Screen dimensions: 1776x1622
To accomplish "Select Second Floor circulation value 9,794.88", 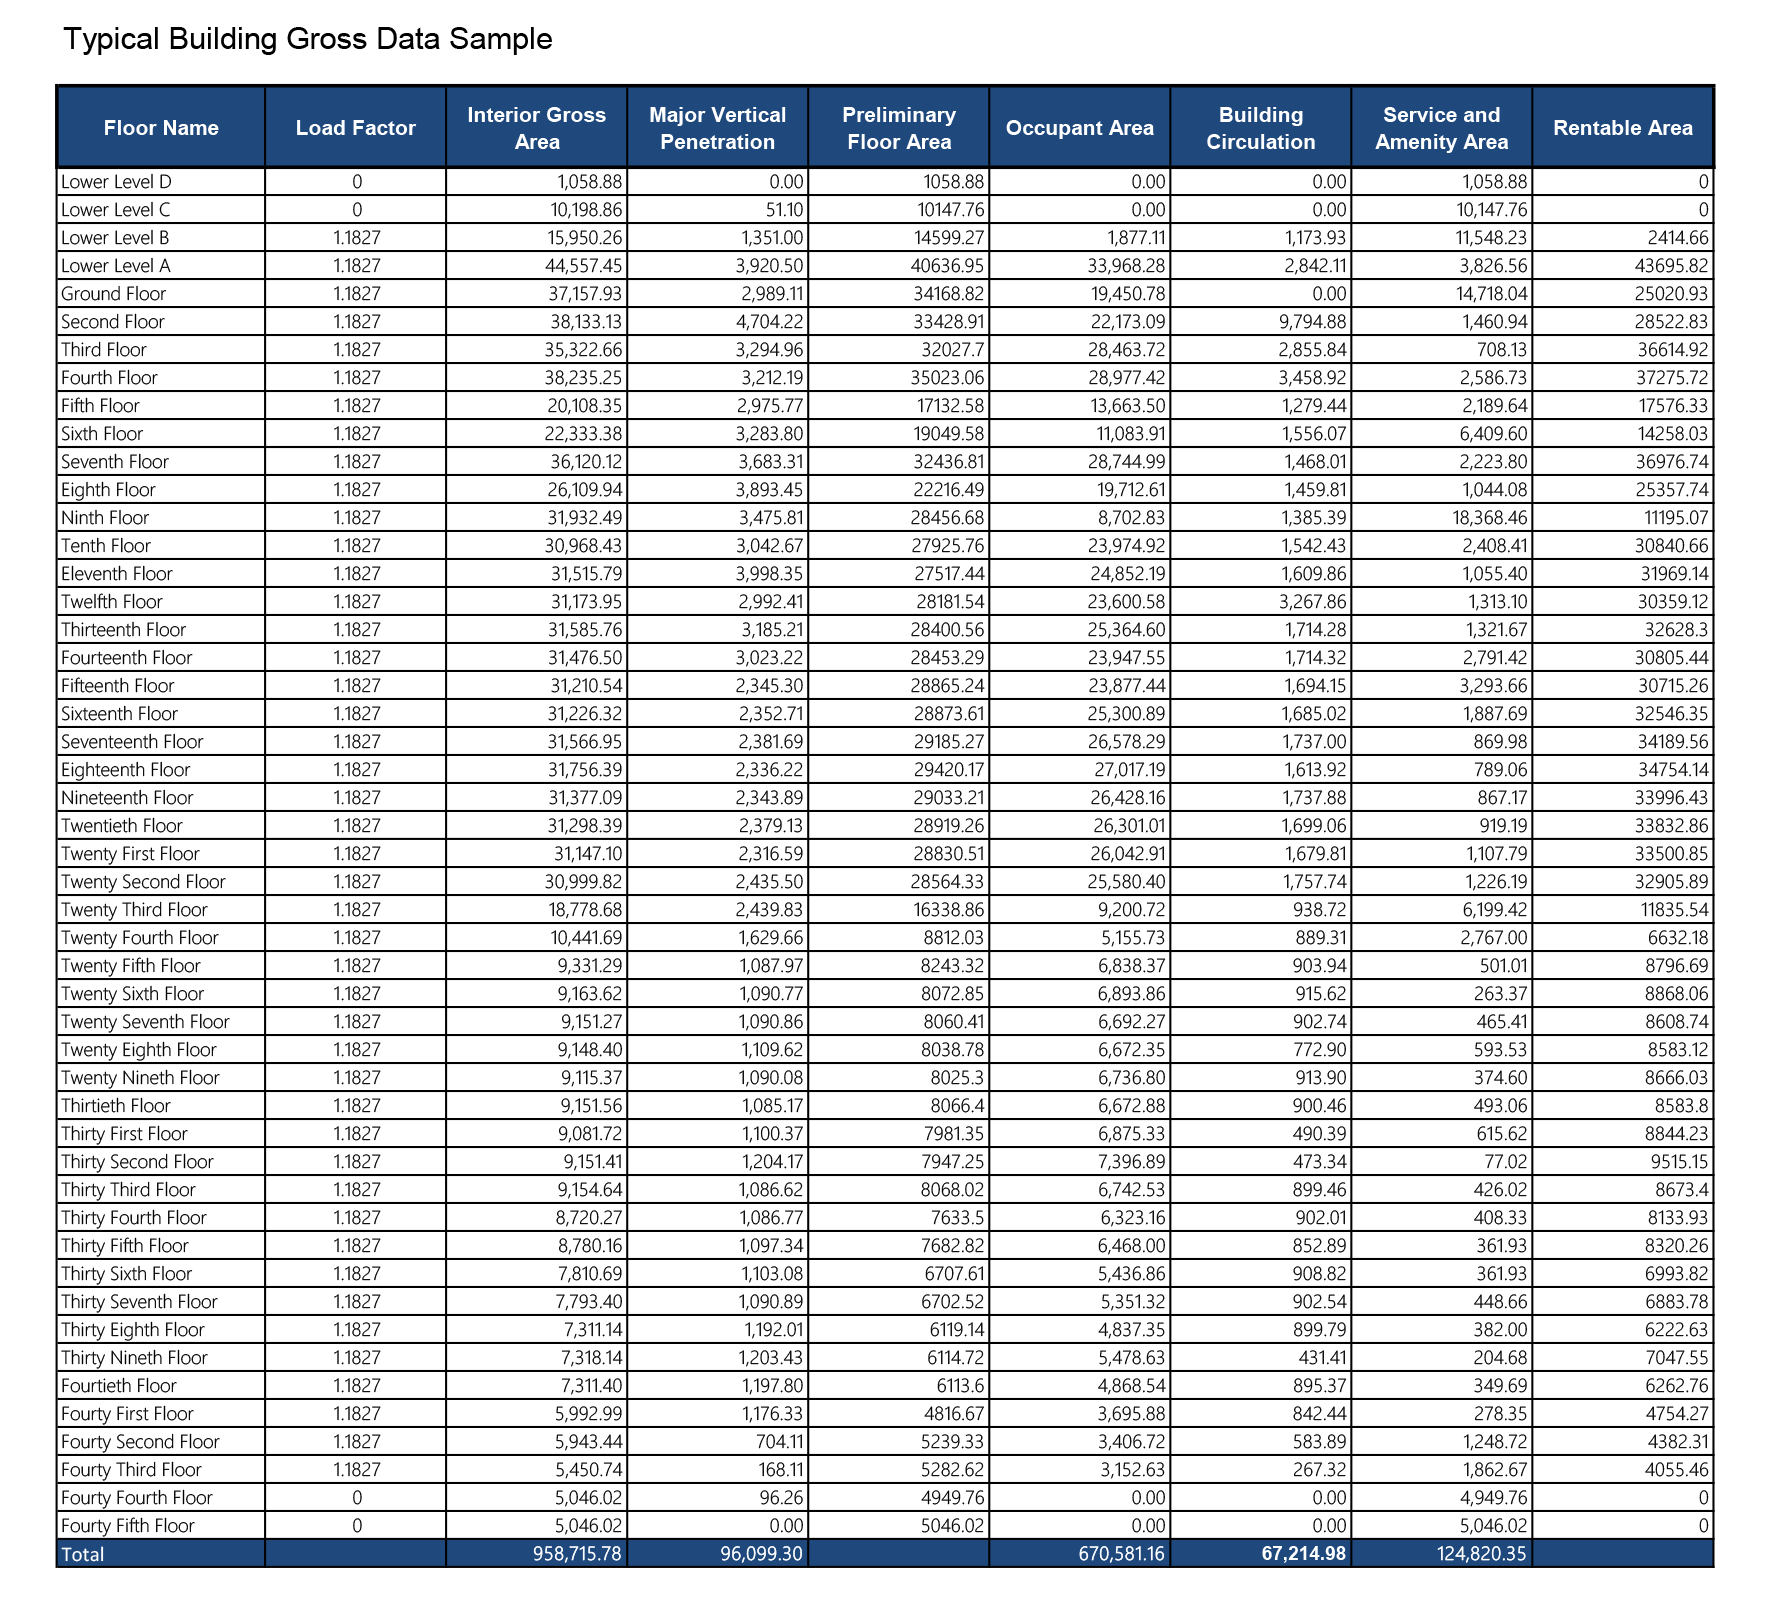I will click(x=1311, y=322).
